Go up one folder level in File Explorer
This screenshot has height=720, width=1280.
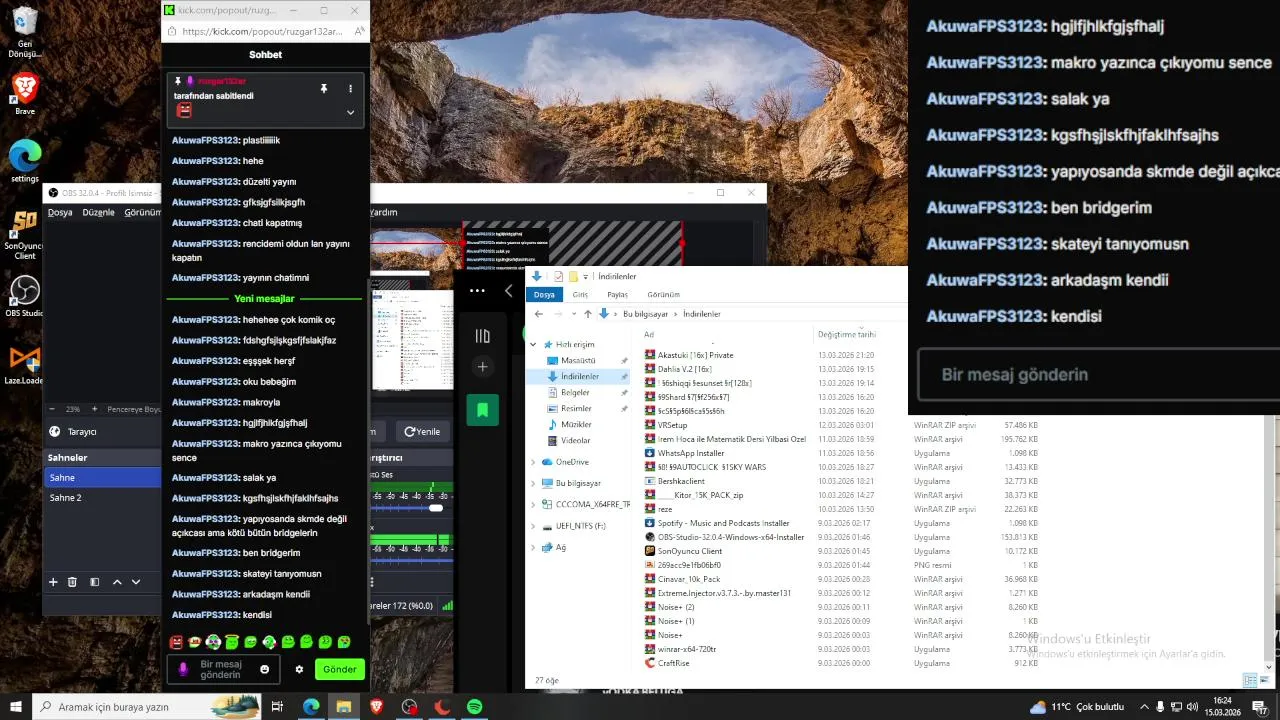click(x=588, y=314)
